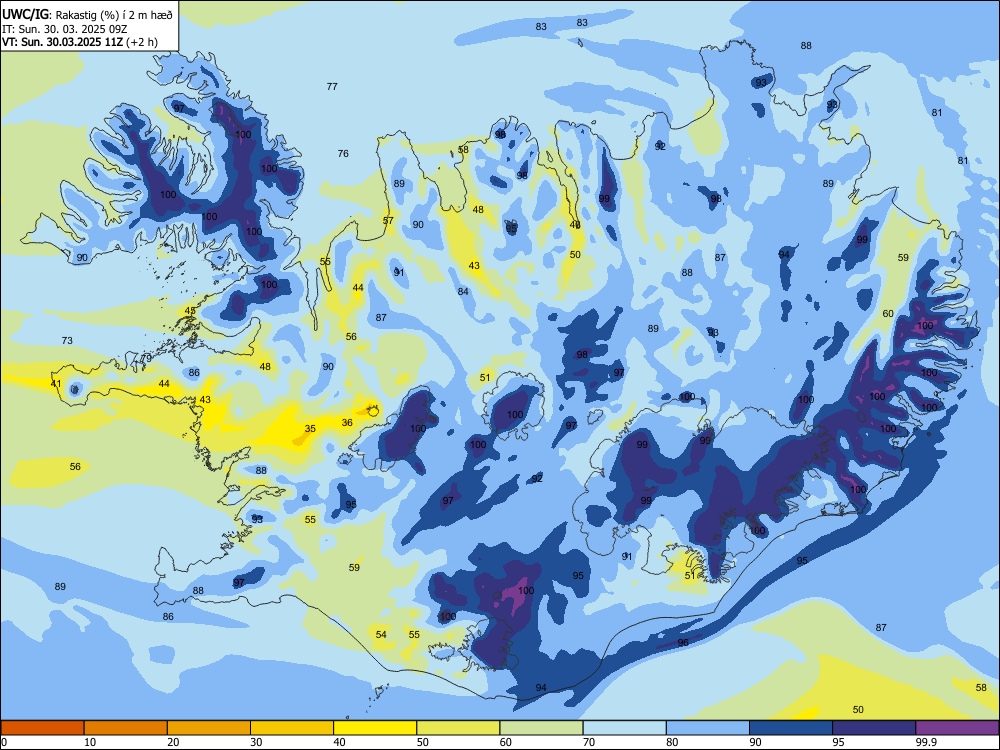Click the 20–30 amber legend swatch
Screen dimensions: 1000x750
point(209,728)
